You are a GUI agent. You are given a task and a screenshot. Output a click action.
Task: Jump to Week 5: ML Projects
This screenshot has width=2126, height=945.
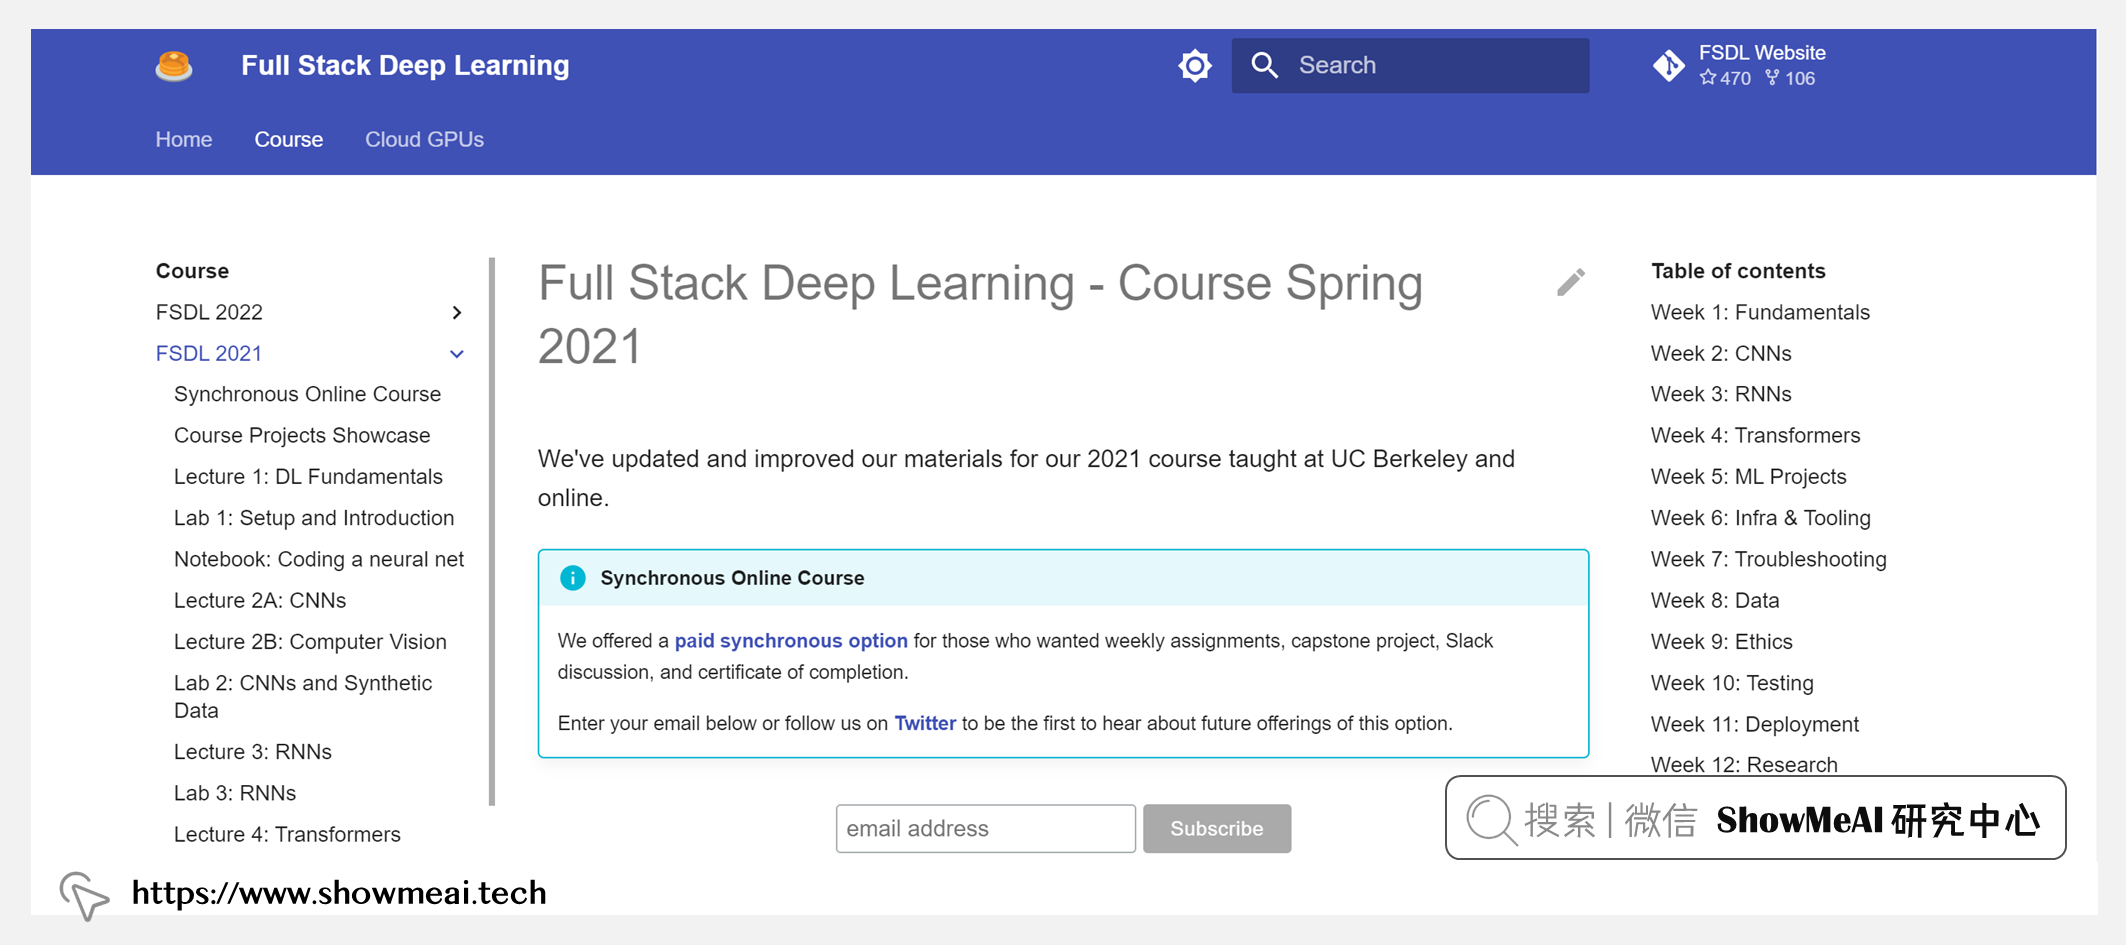[x=1748, y=476]
